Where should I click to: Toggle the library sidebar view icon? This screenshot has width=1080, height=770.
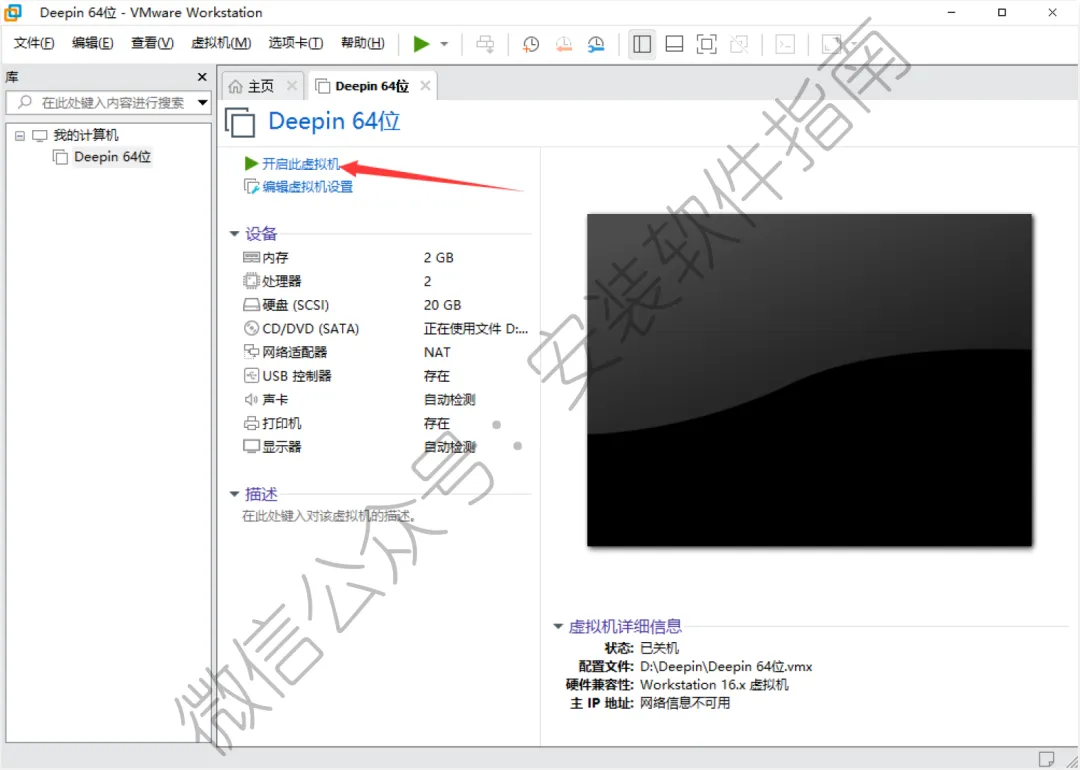642,44
